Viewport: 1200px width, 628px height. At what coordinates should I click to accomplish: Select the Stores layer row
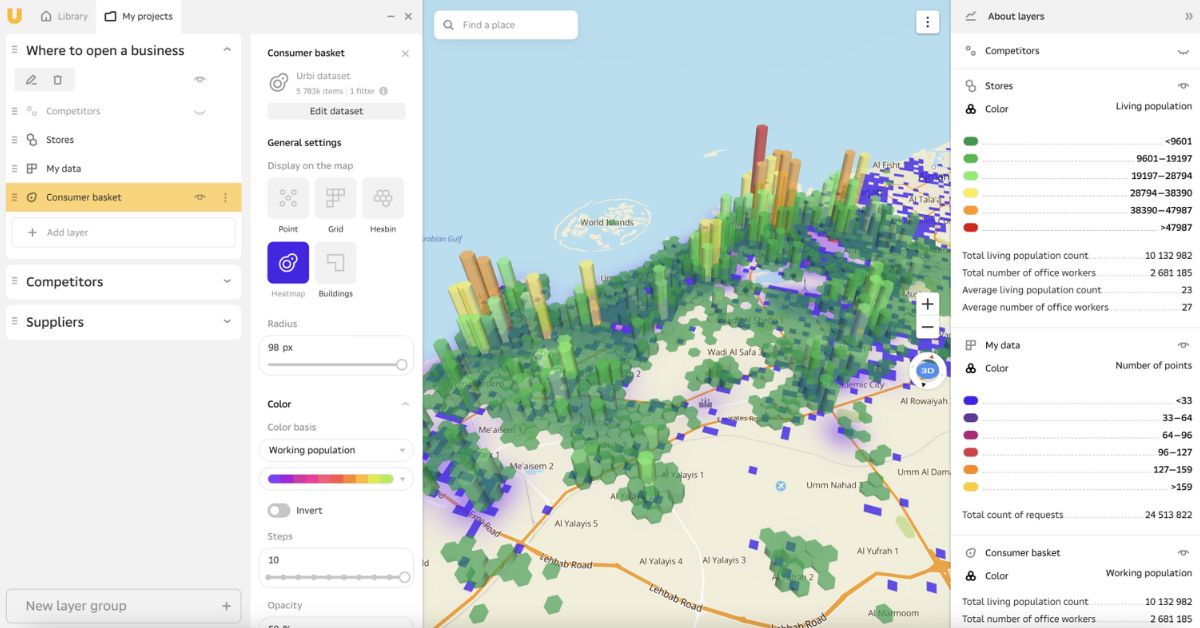click(124, 140)
